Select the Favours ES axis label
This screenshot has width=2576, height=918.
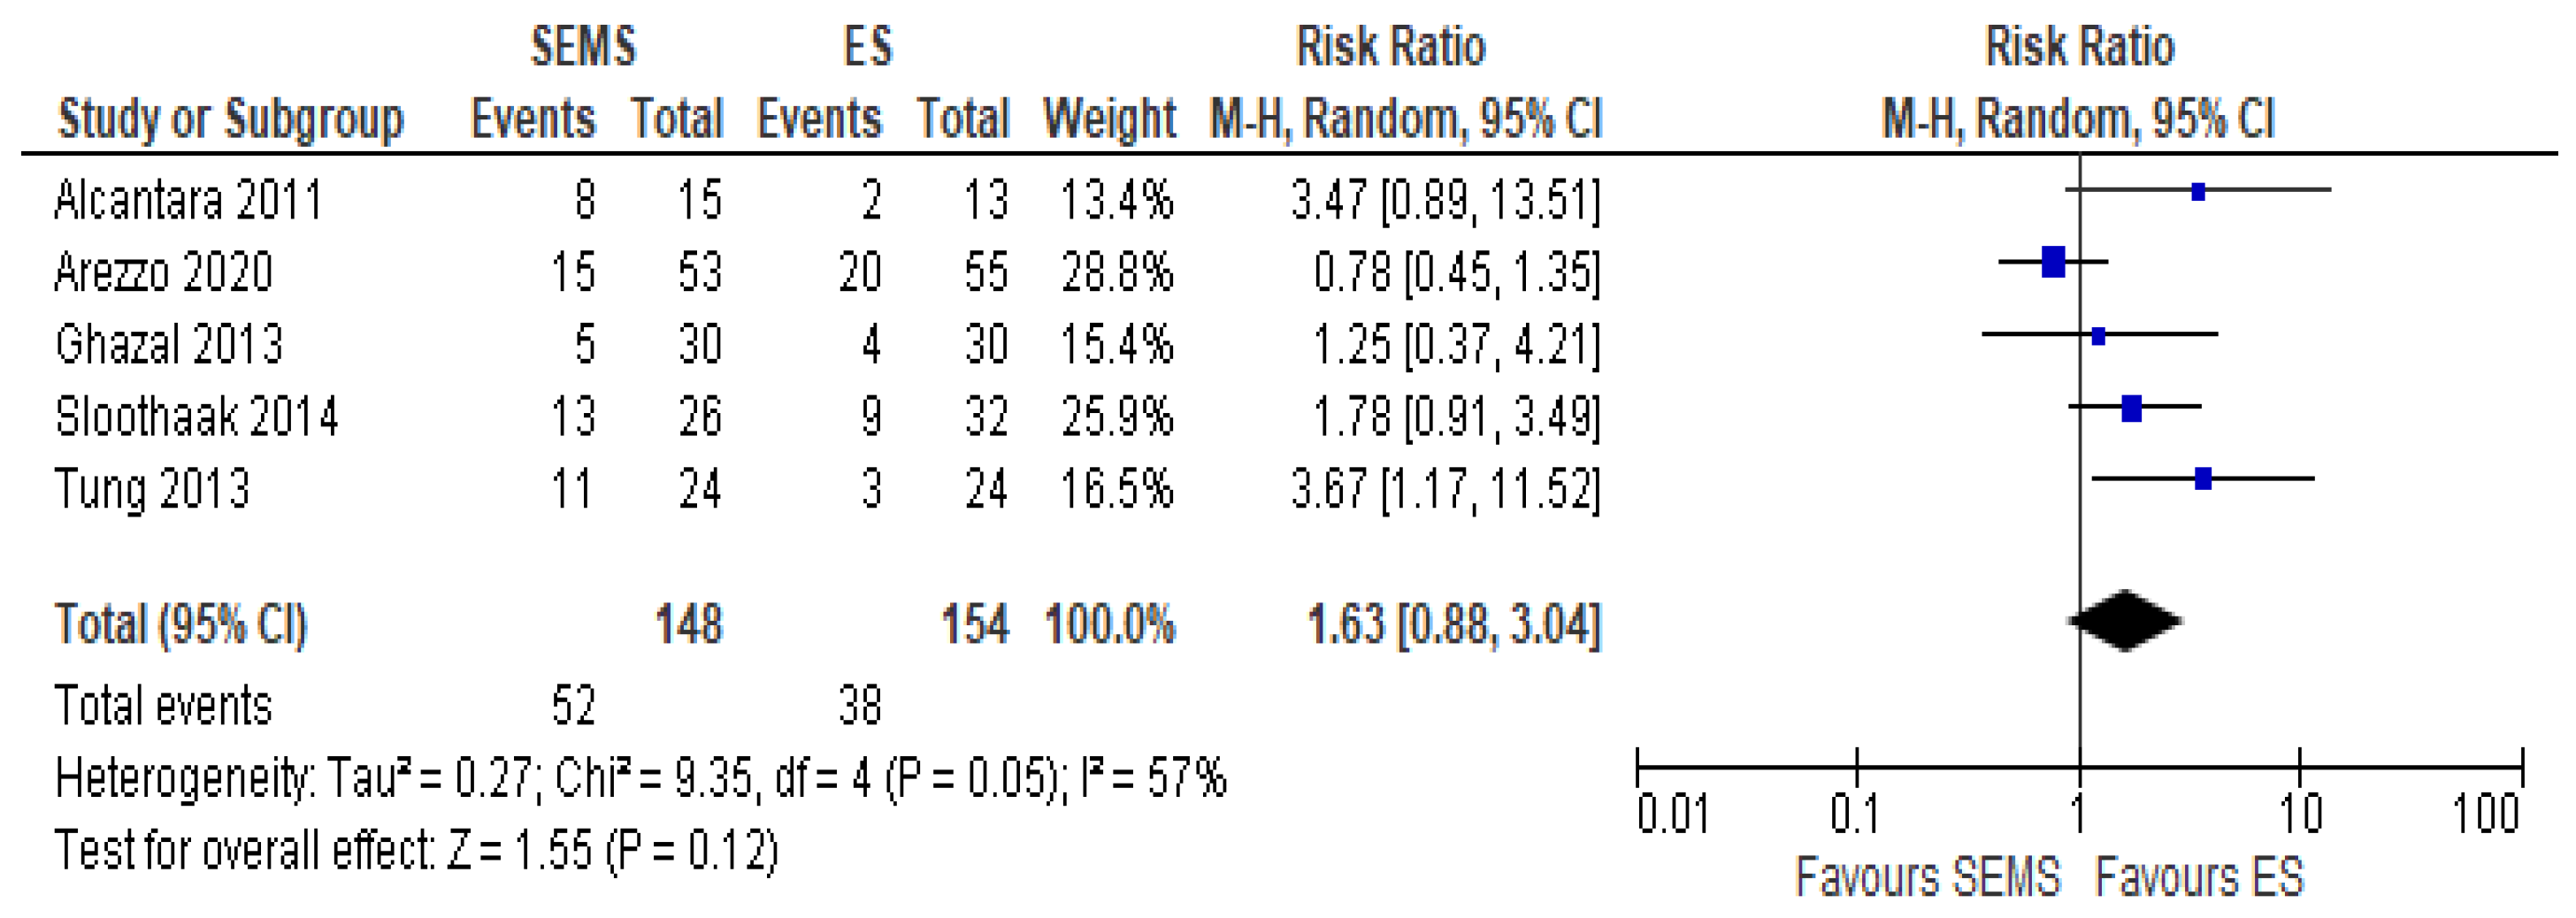tap(2199, 877)
